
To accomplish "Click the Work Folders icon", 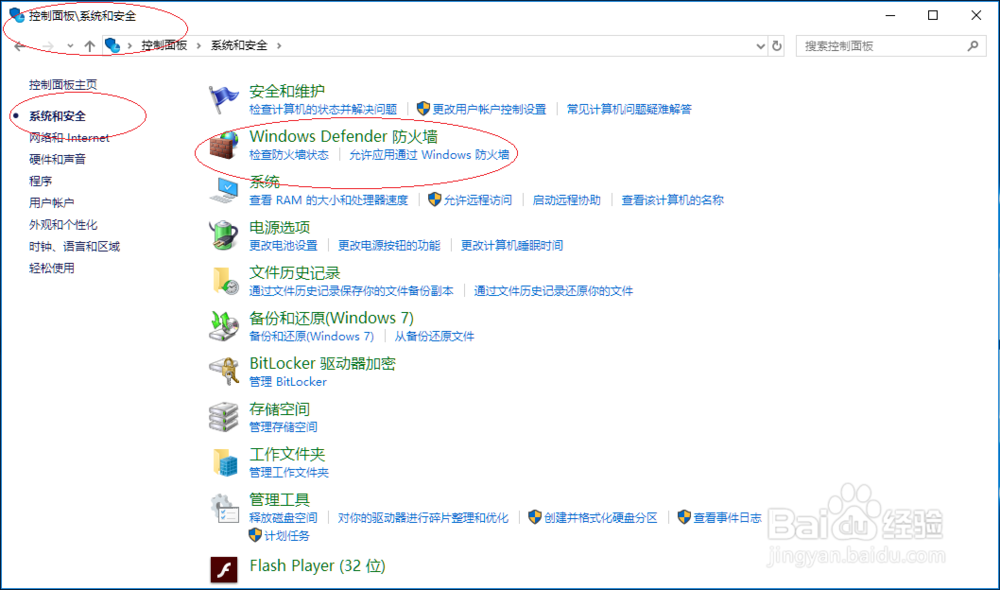I will 224,462.
